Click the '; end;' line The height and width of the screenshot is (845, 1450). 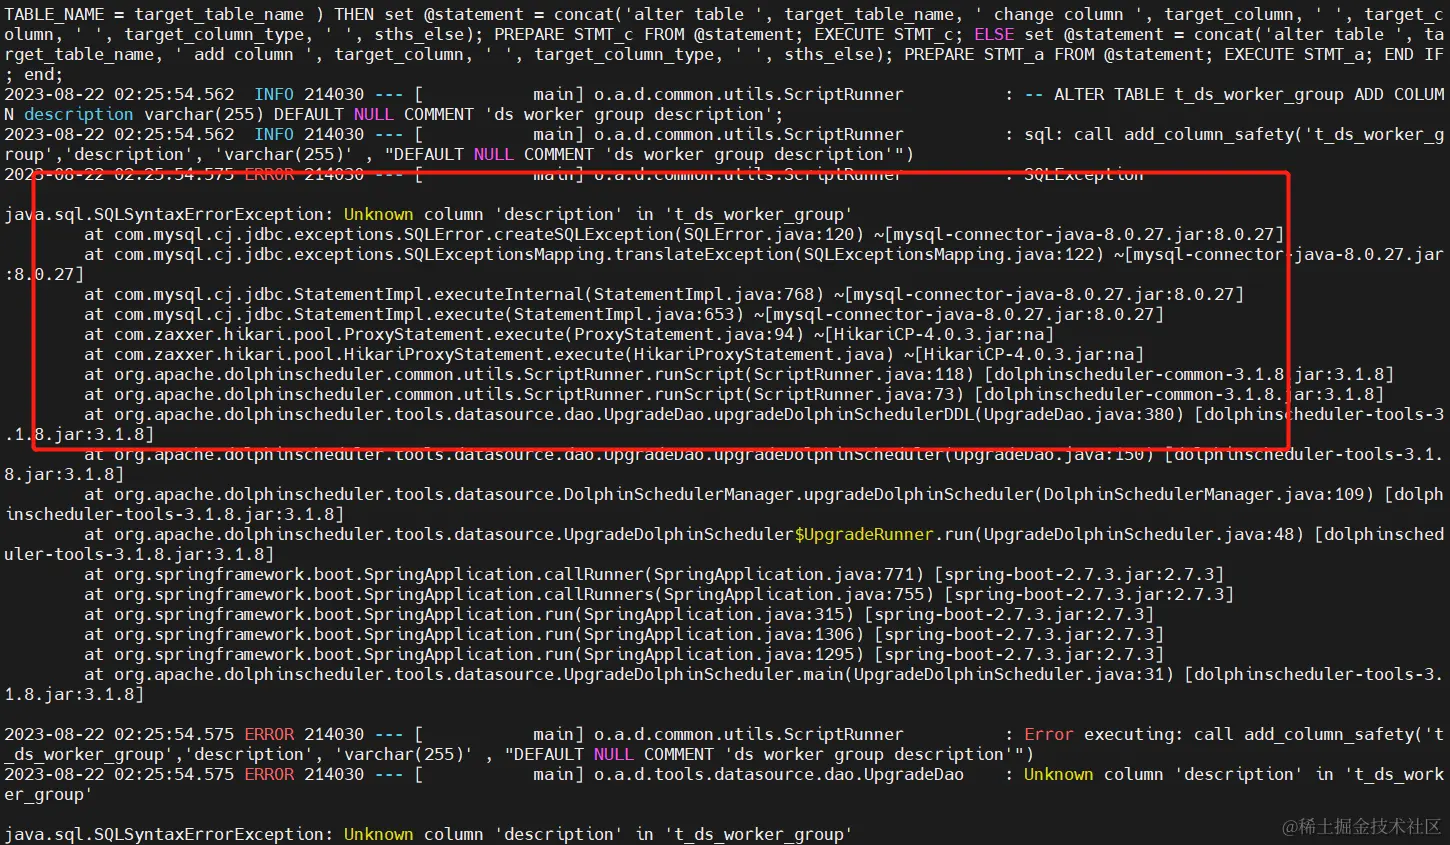pos(34,74)
